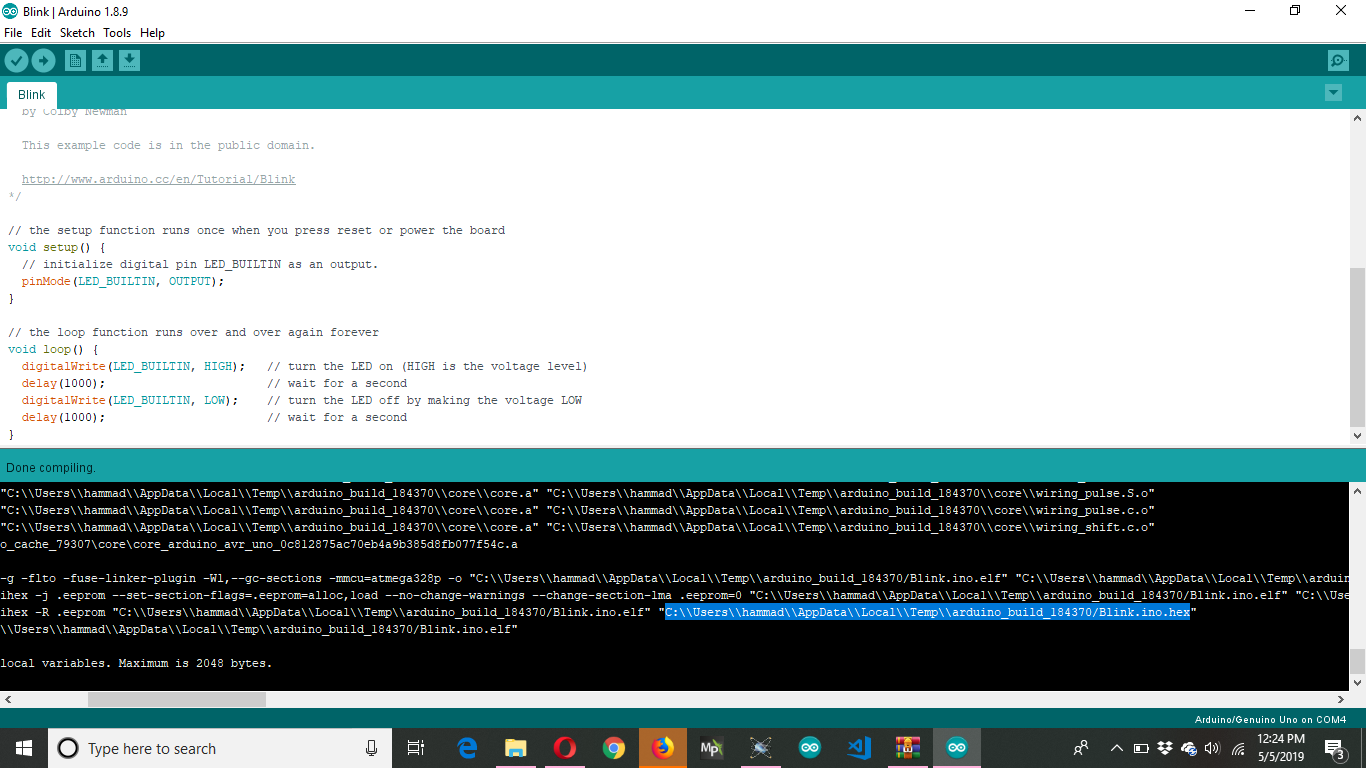The height and width of the screenshot is (768, 1366).
Task: Click 'local variables. Maximum is 2048 bytes.' text
Action: 136,663
